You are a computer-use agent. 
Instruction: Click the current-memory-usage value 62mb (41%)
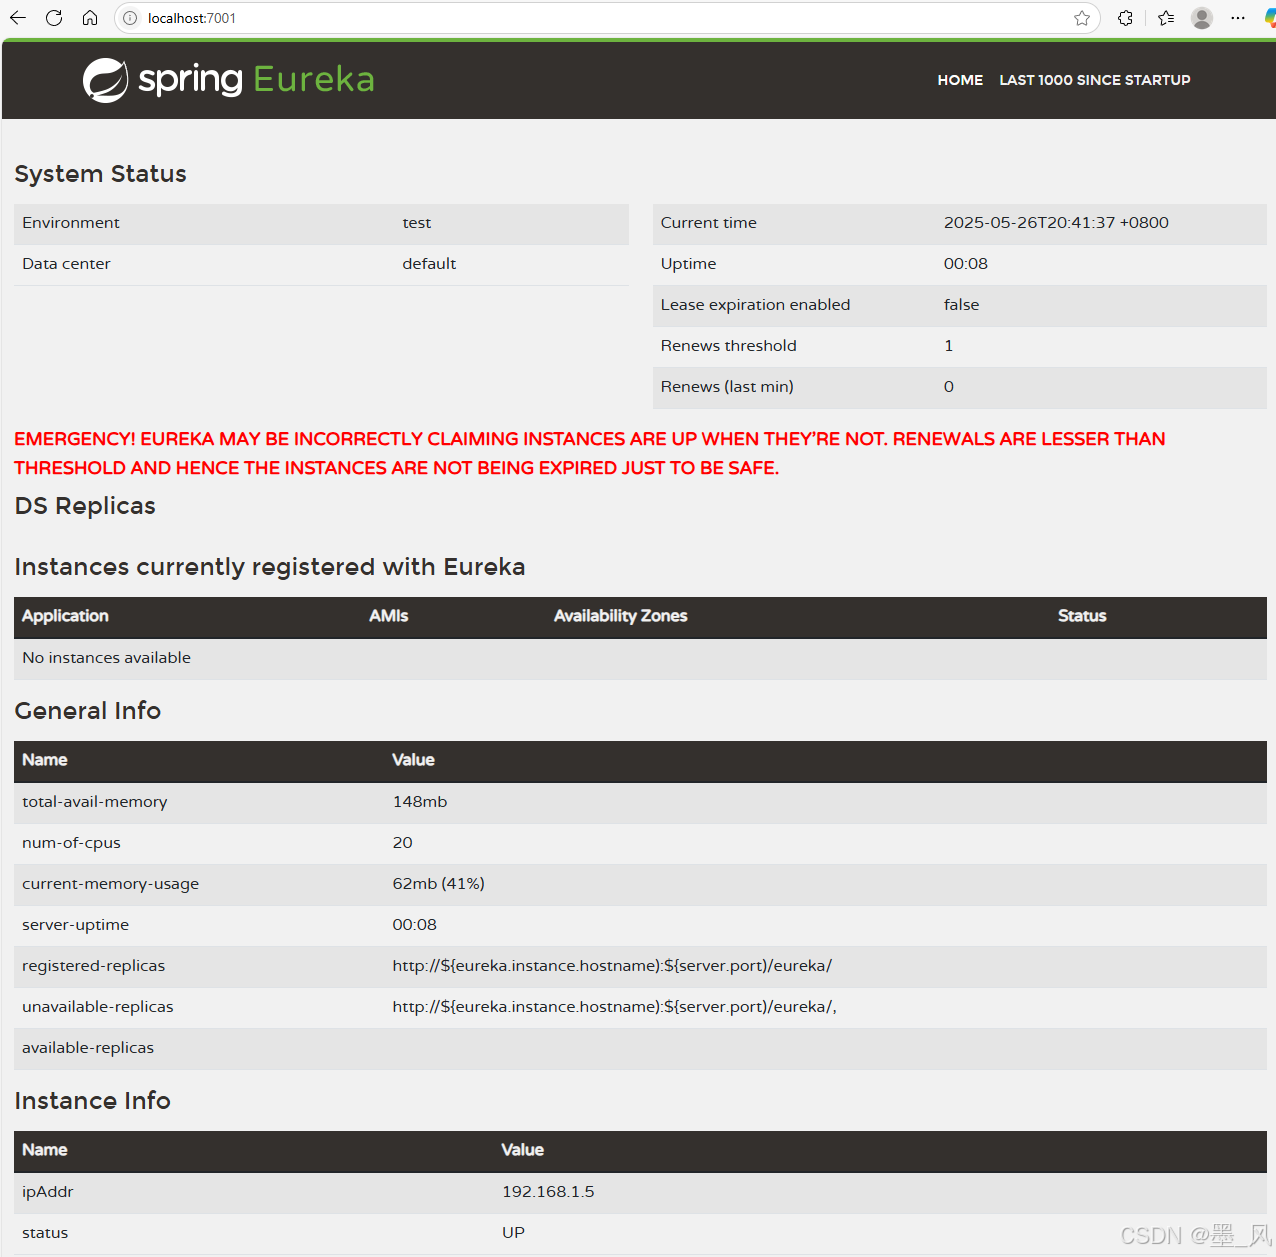pyautogui.click(x=438, y=884)
